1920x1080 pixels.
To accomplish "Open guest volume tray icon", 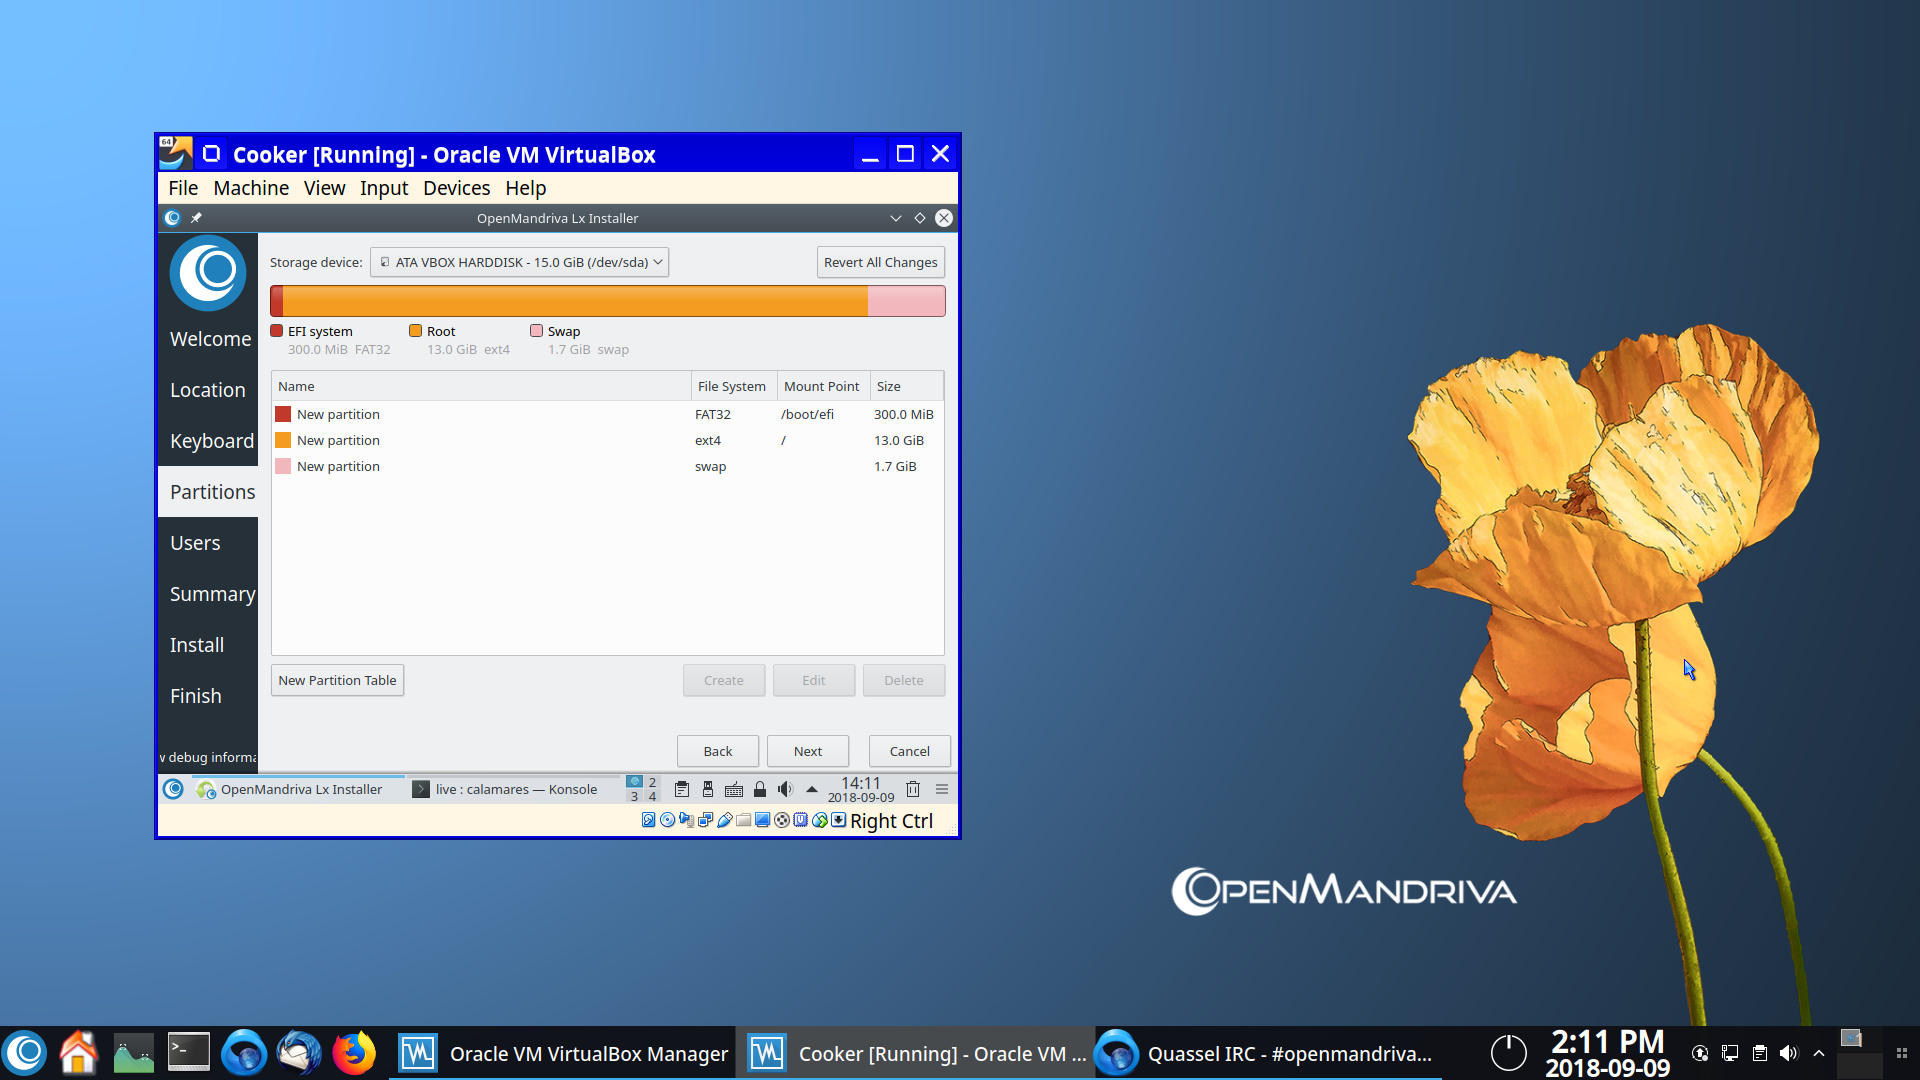I will [x=786, y=789].
